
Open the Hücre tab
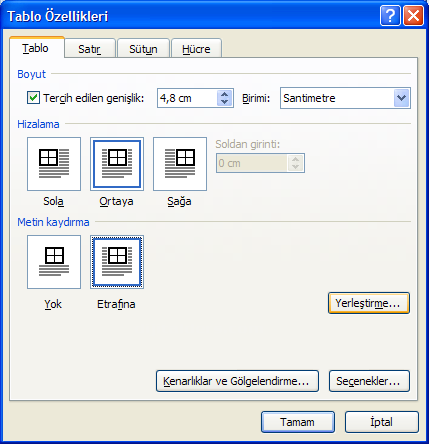click(x=196, y=49)
